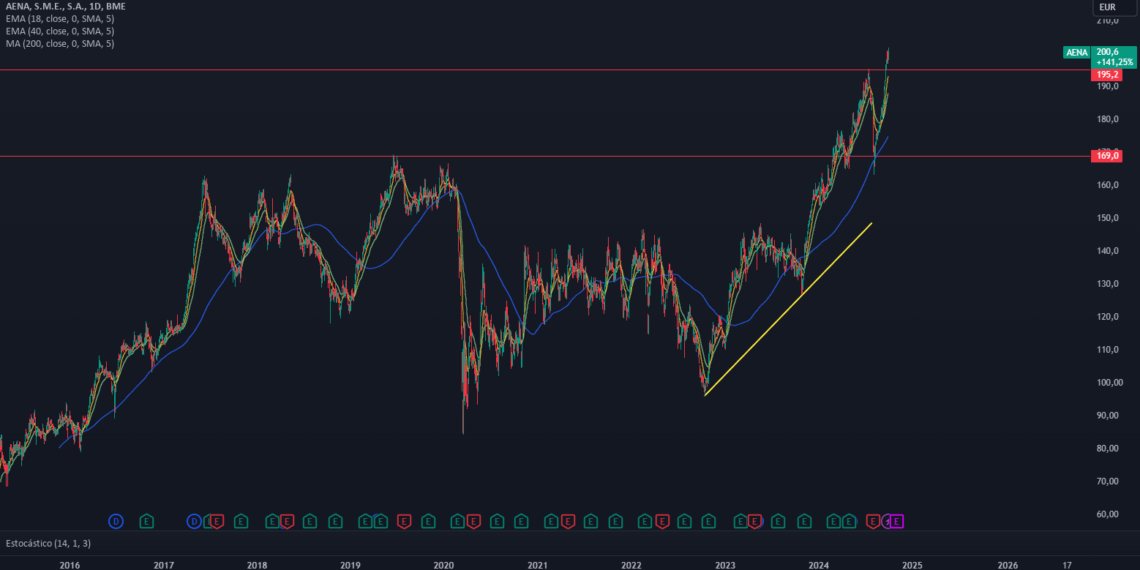1140x570 pixels.
Task: Open the red earnings marker in 2023
Action: click(755, 521)
